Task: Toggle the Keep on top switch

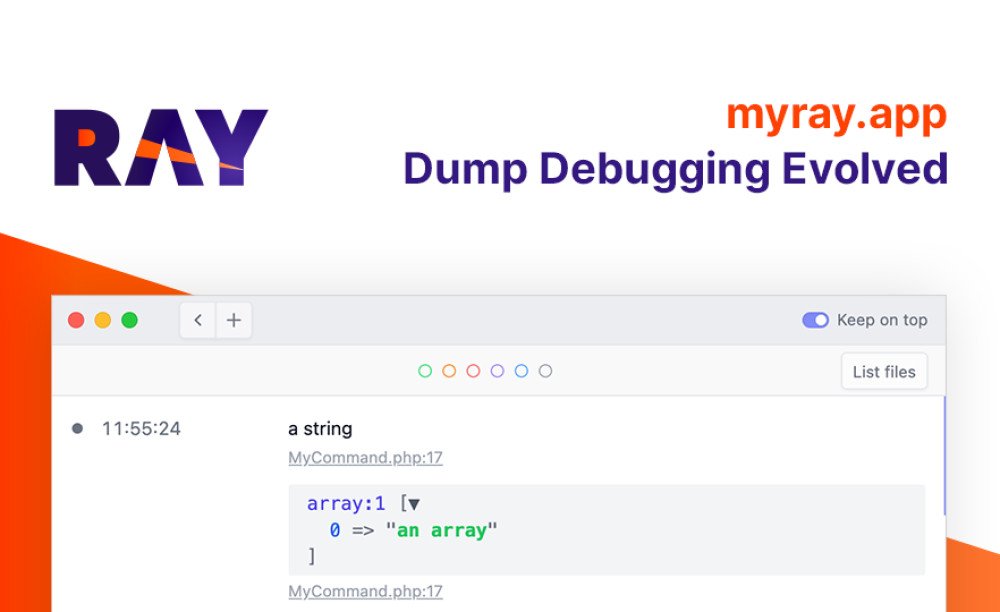Action: click(x=815, y=320)
